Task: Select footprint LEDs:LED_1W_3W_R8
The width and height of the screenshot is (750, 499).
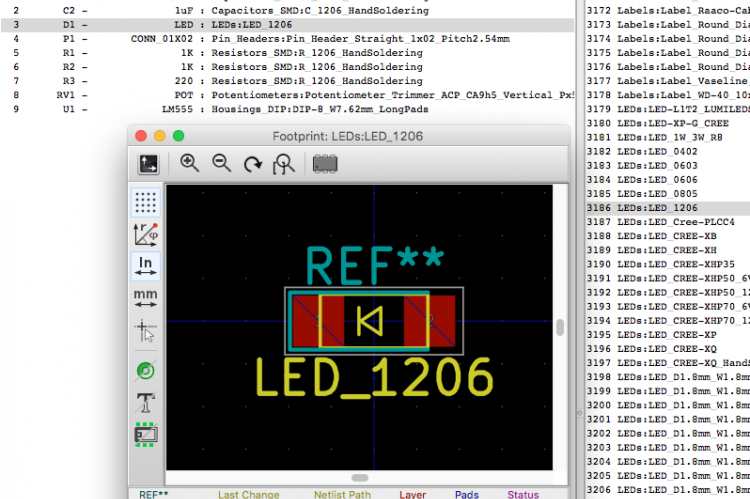Action: click(x=668, y=138)
